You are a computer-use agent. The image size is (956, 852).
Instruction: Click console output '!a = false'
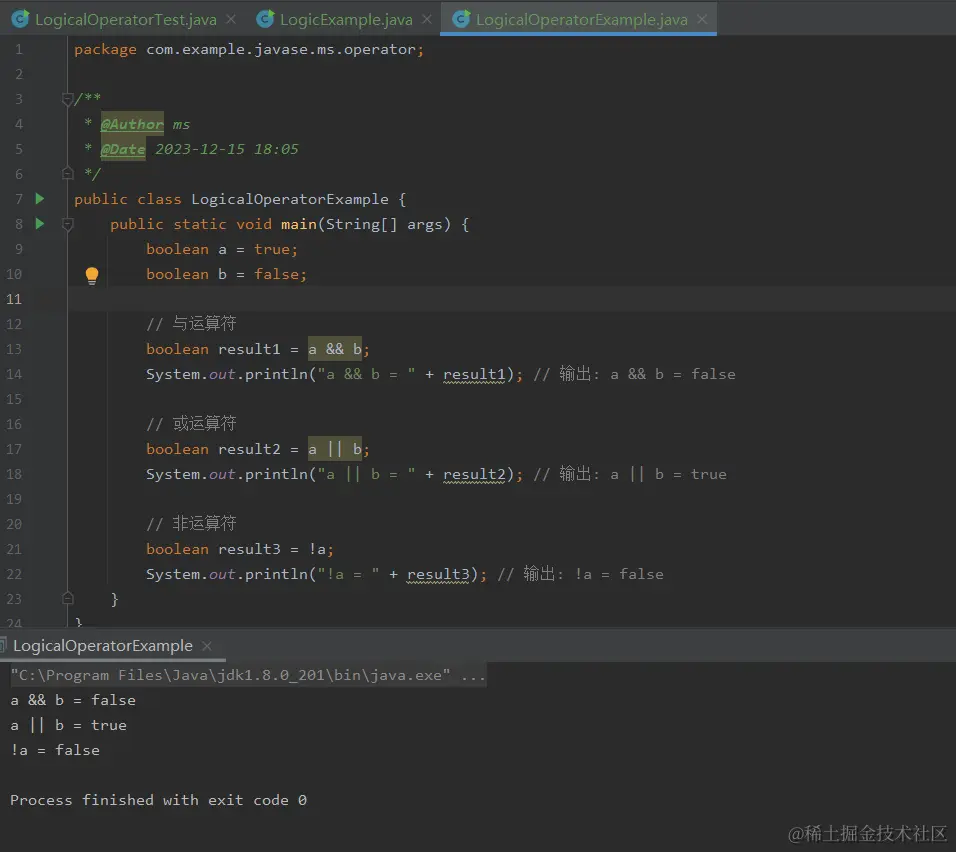pyautogui.click(x=55, y=751)
